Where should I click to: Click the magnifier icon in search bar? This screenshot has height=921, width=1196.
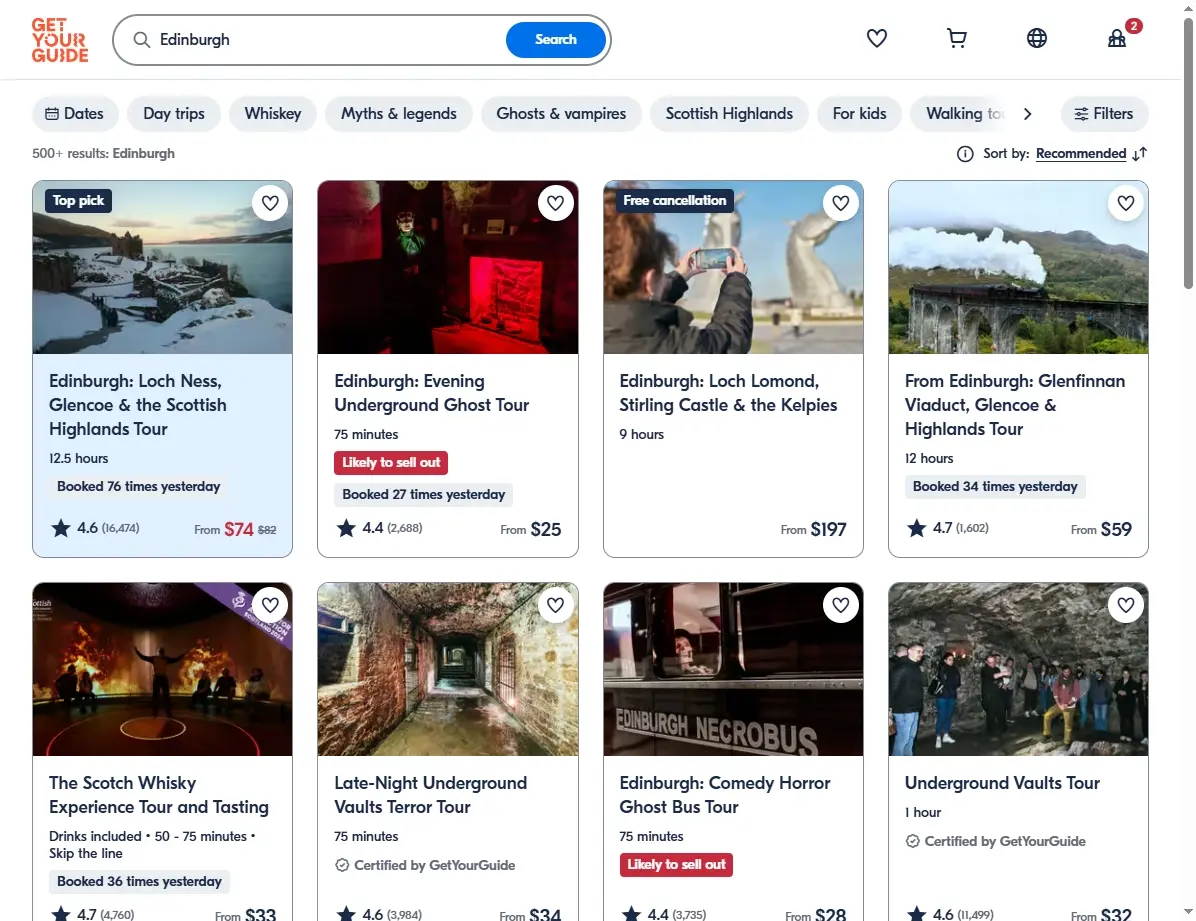click(x=142, y=40)
